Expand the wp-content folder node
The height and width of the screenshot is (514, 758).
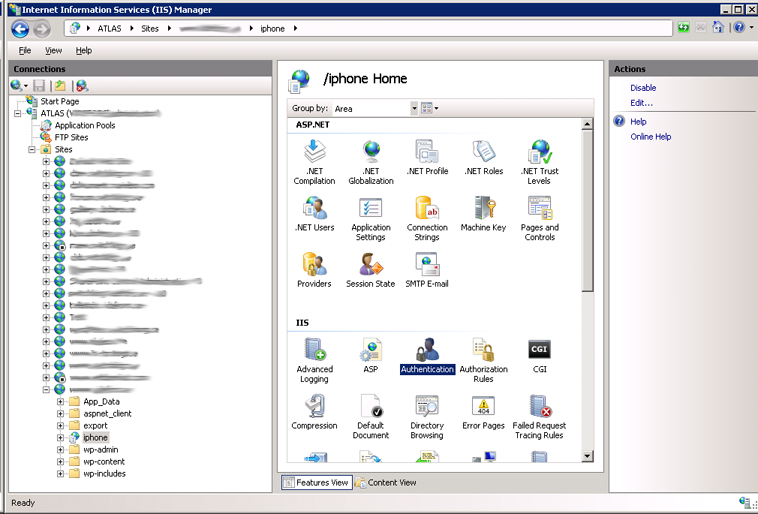point(60,462)
